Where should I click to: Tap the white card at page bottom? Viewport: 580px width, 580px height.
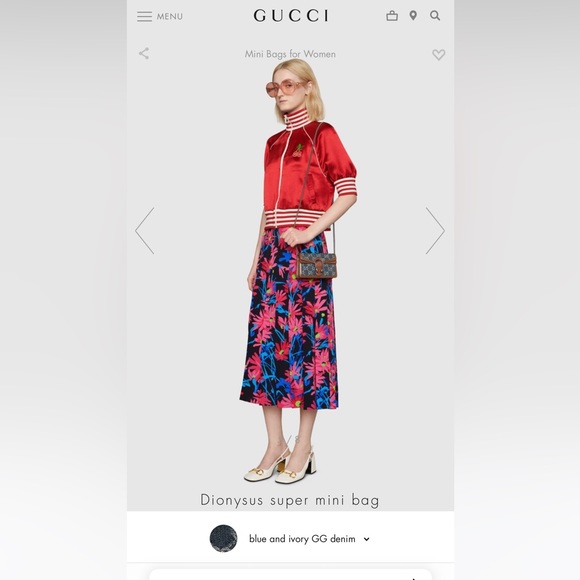[290, 574]
